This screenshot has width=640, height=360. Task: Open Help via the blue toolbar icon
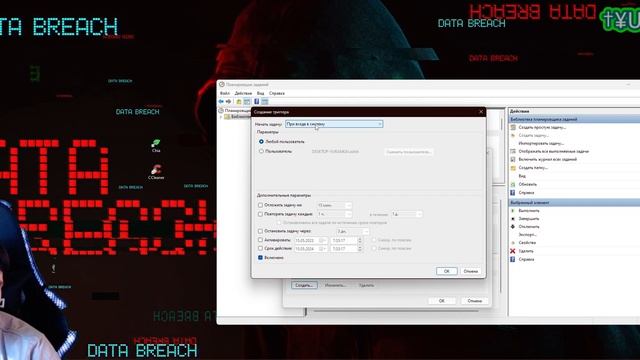pos(256,101)
